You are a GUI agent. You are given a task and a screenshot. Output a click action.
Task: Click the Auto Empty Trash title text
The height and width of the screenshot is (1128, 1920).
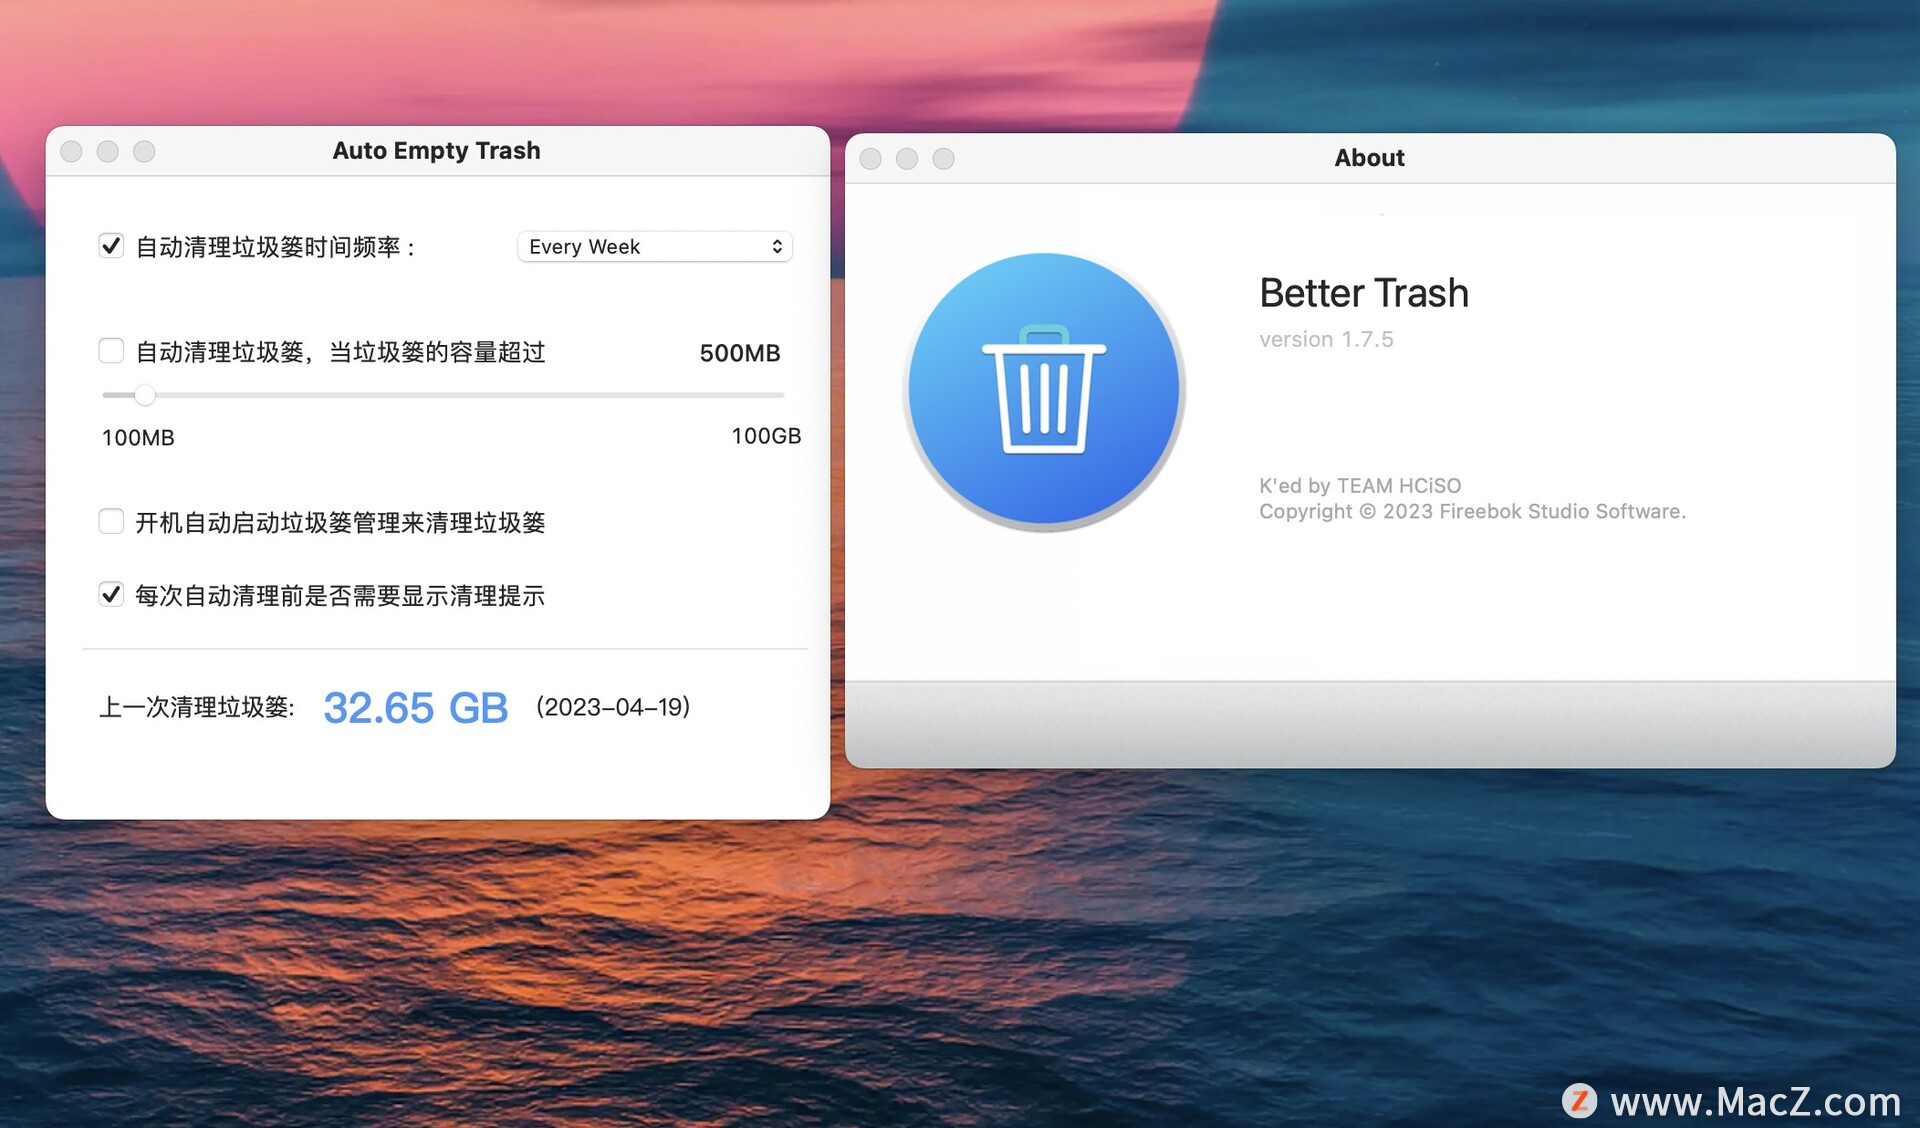click(x=436, y=151)
